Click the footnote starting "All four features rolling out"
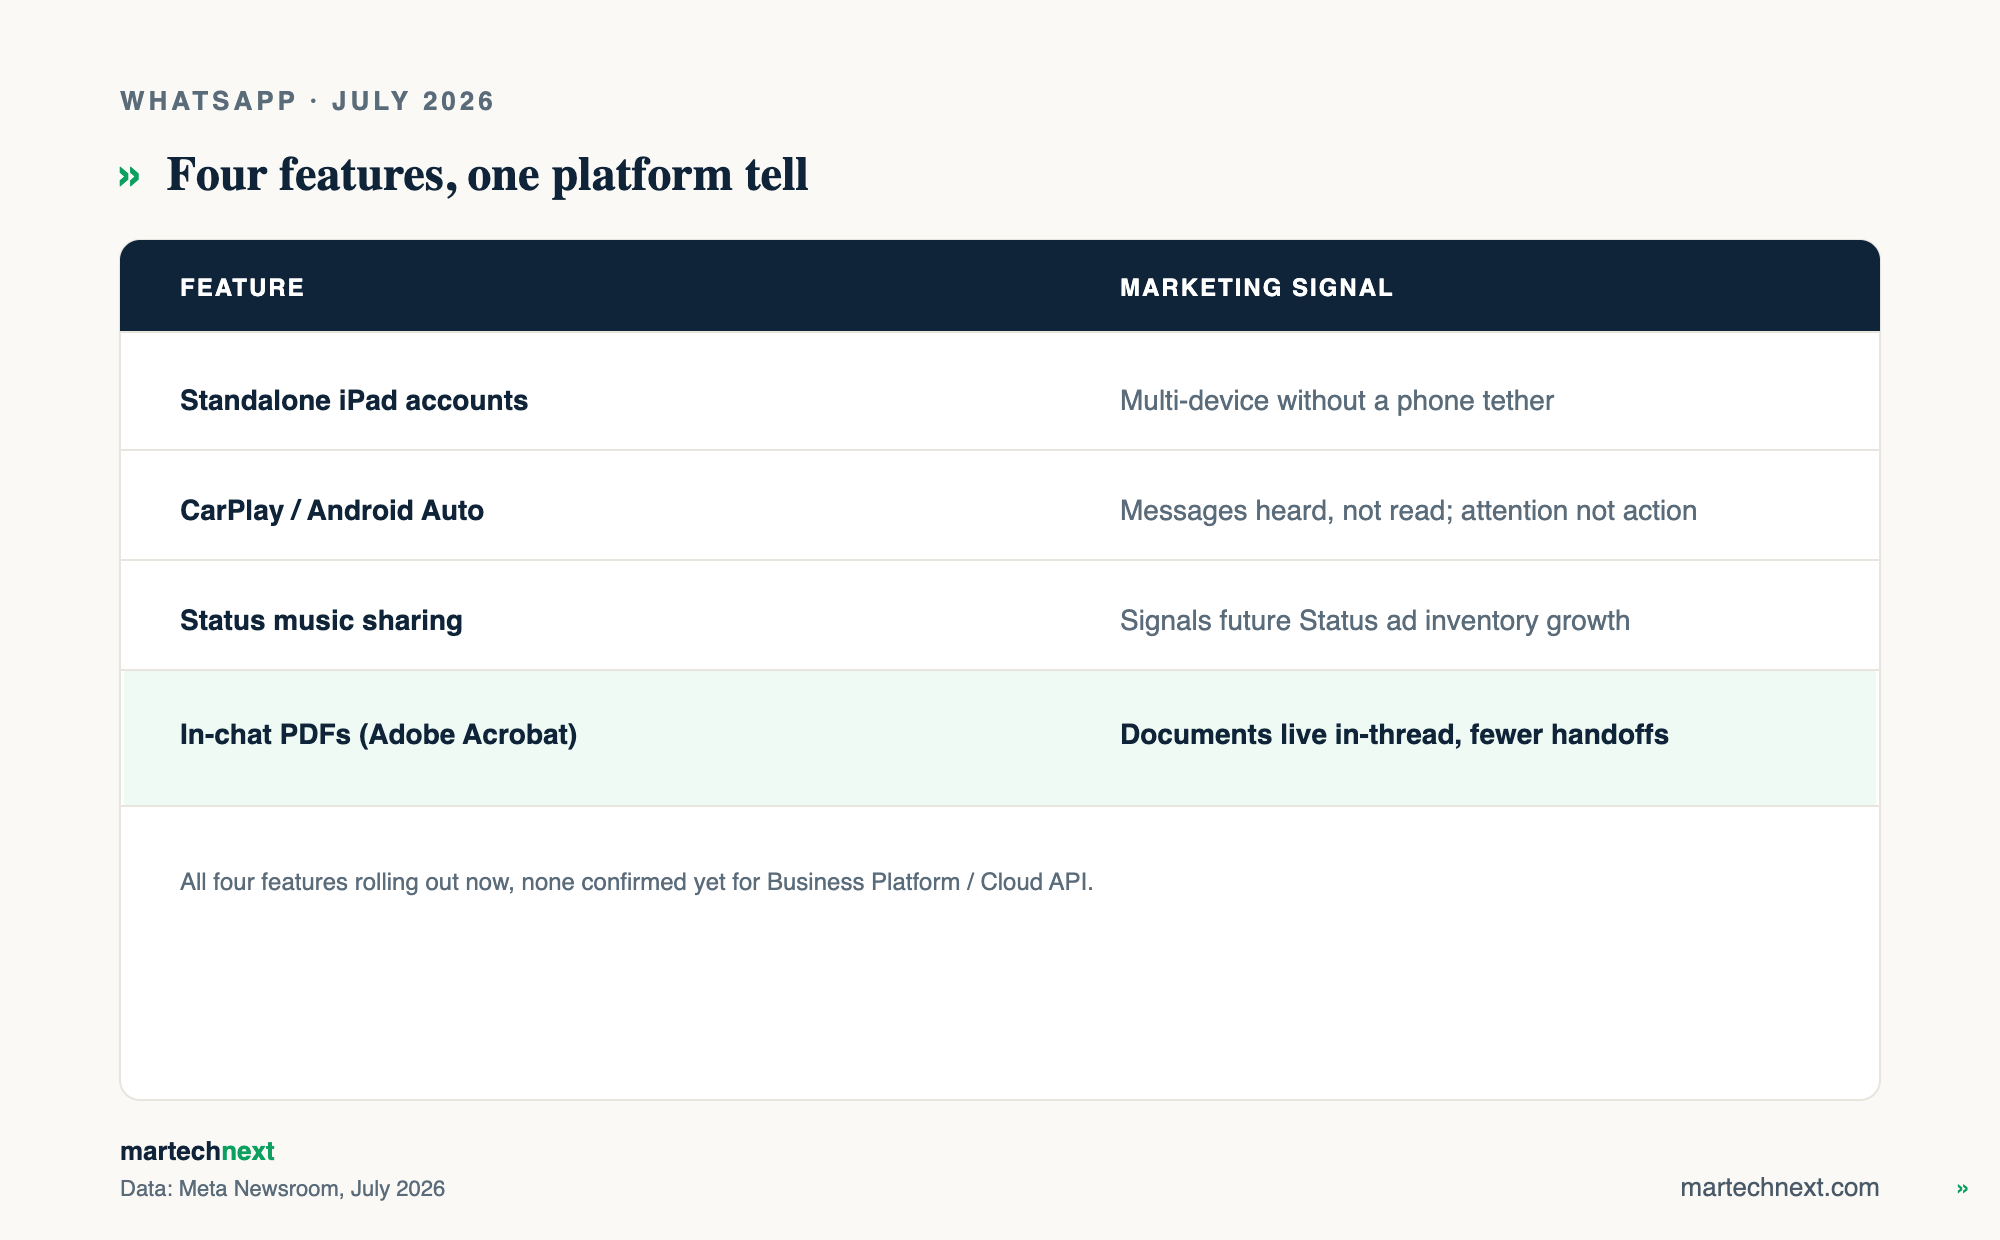The image size is (2000, 1240). tap(636, 882)
